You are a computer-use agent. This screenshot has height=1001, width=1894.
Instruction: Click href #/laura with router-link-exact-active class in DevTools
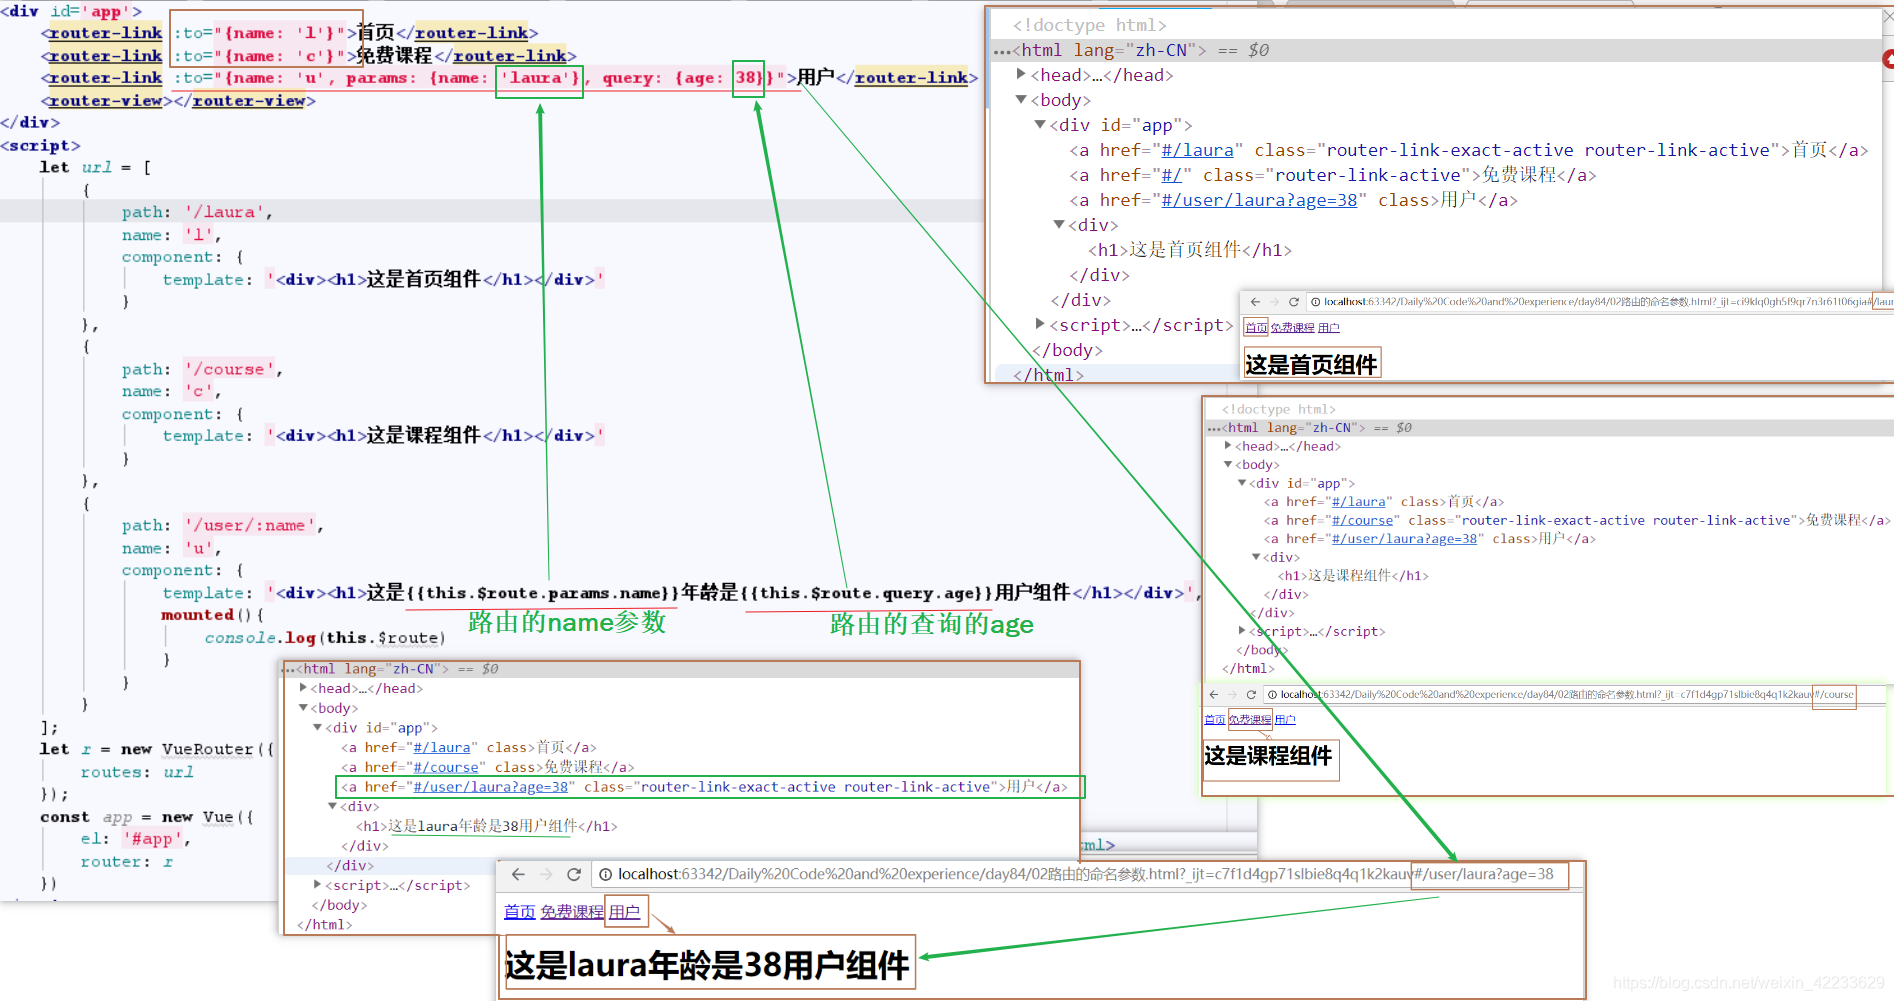pyautogui.click(x=1197, y=150)
